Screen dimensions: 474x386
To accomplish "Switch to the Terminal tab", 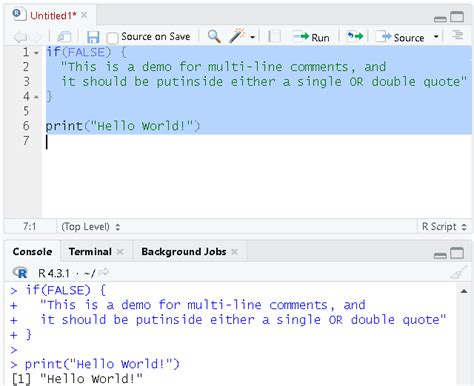I will [90, 251].
